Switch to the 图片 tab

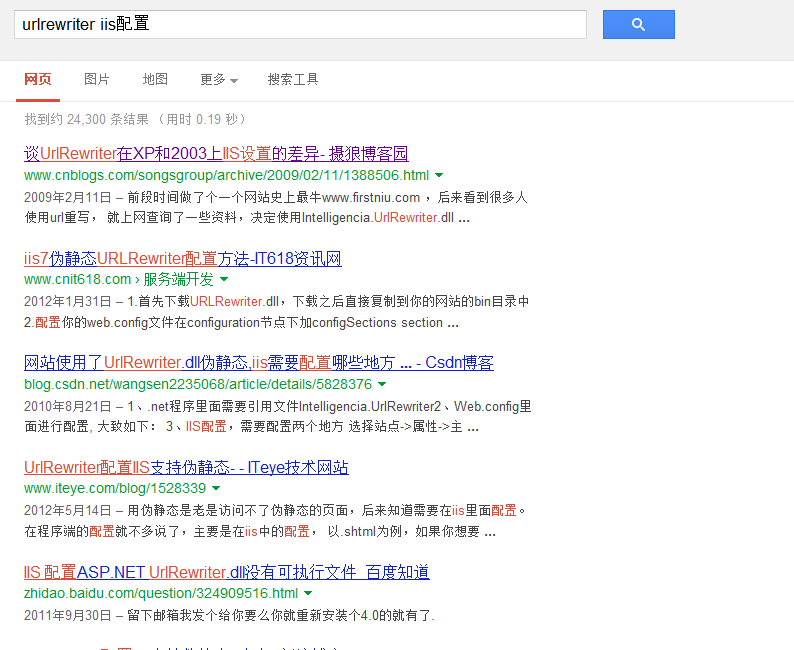click(x=97, y=79)
